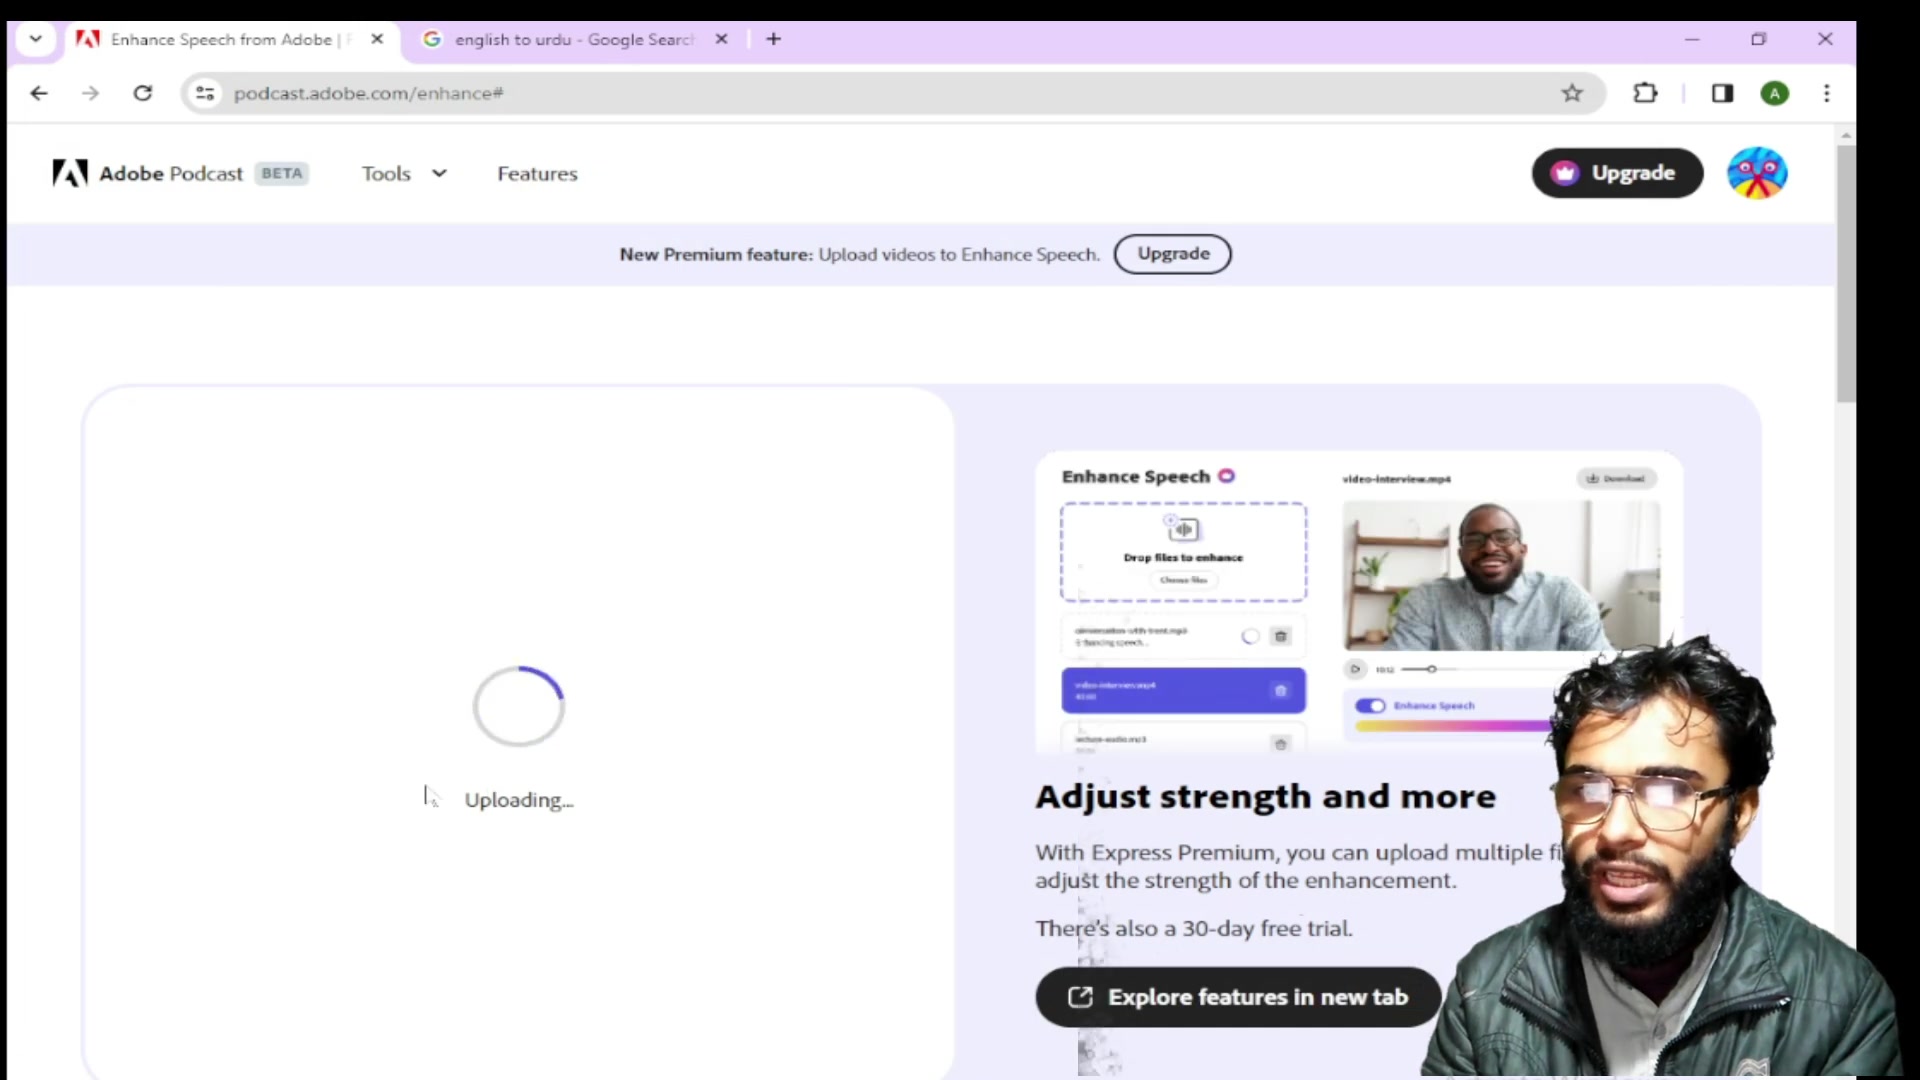1920x1080 pixels.
Task: Click the page vertical scrollbar thumb
Action: 1846,273
